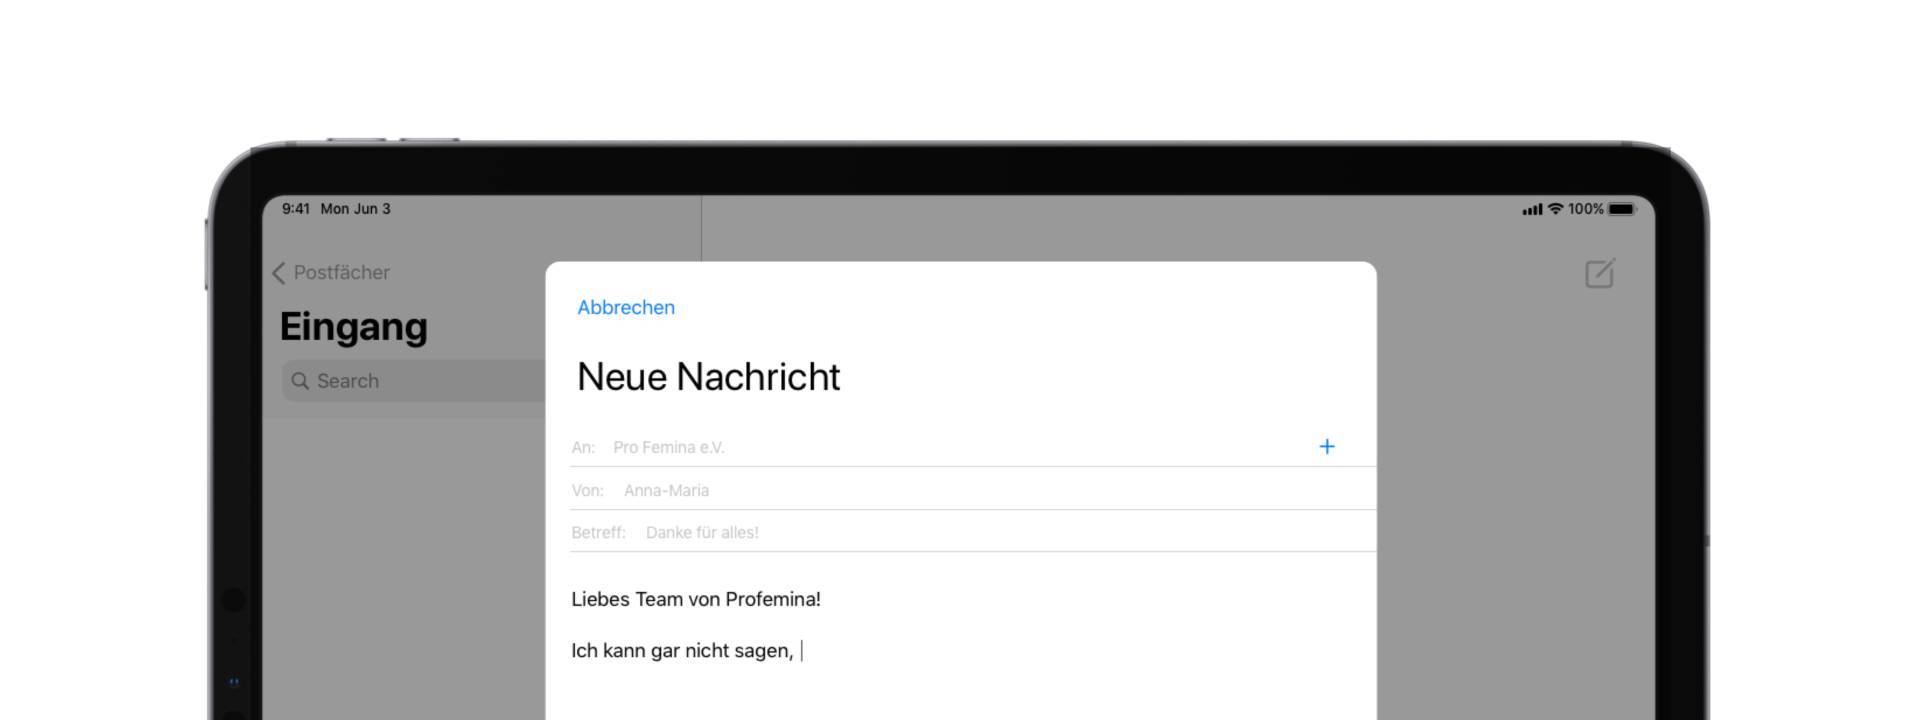Tap the compose new message icon

click(x=1599, y=273)
